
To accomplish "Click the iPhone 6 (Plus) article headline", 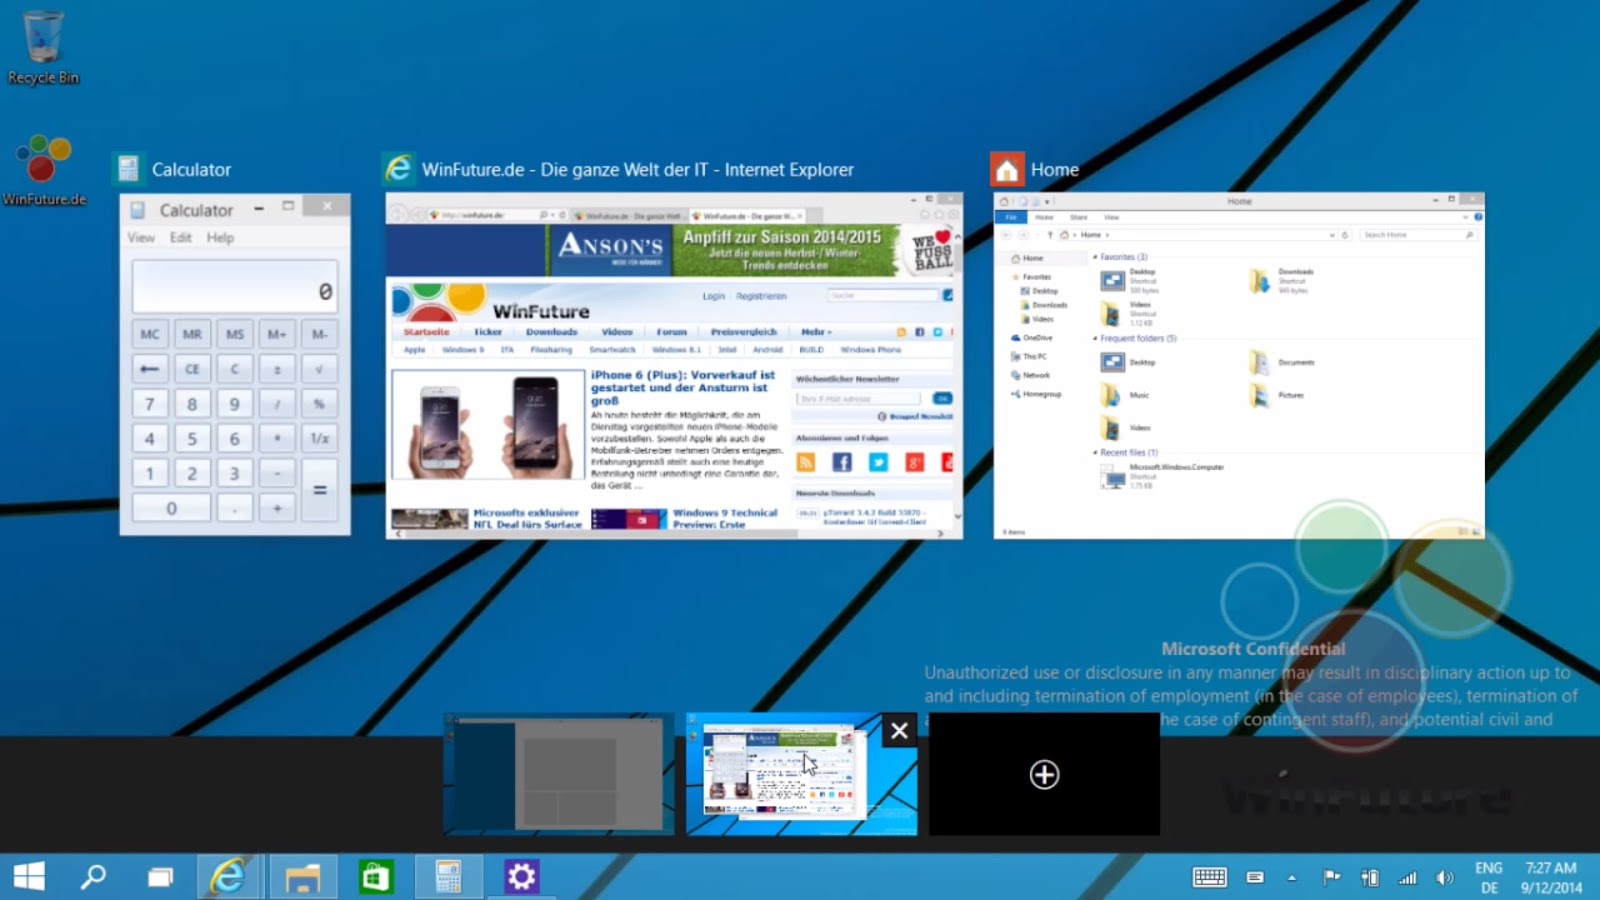I will point(683,388).
